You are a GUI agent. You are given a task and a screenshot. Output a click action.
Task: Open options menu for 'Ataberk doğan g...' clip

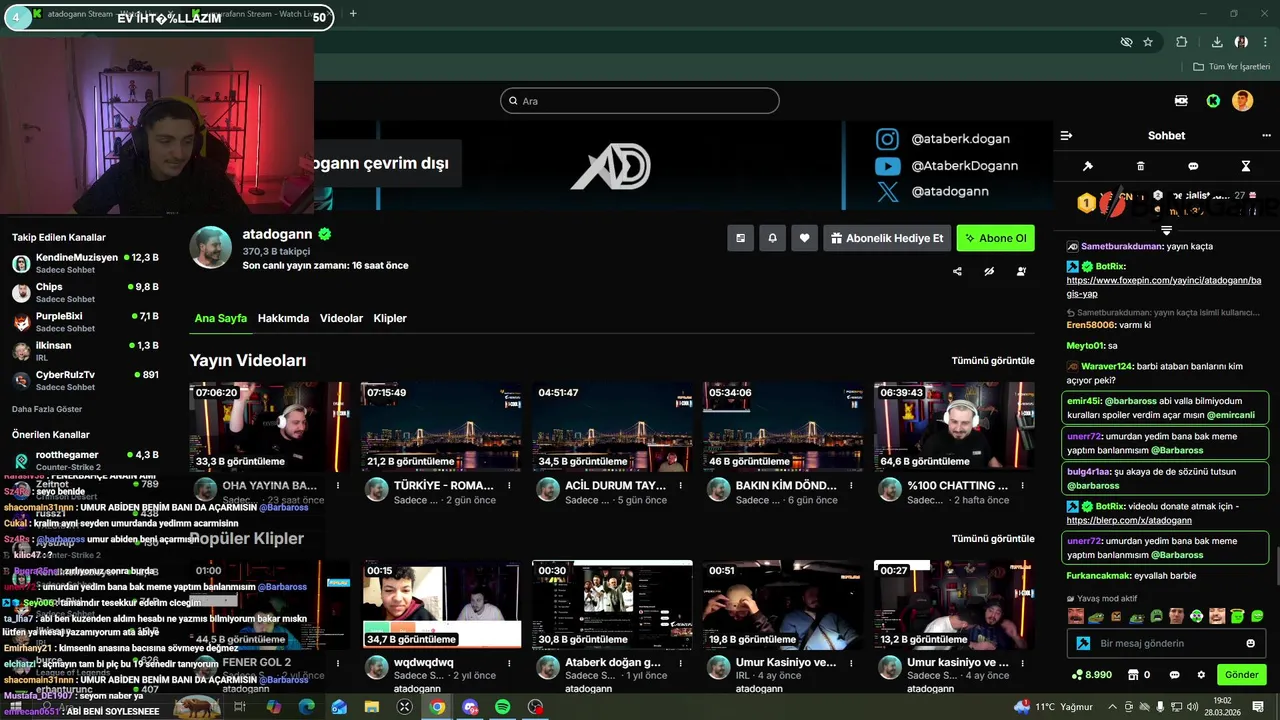click(x=680, y=663)
